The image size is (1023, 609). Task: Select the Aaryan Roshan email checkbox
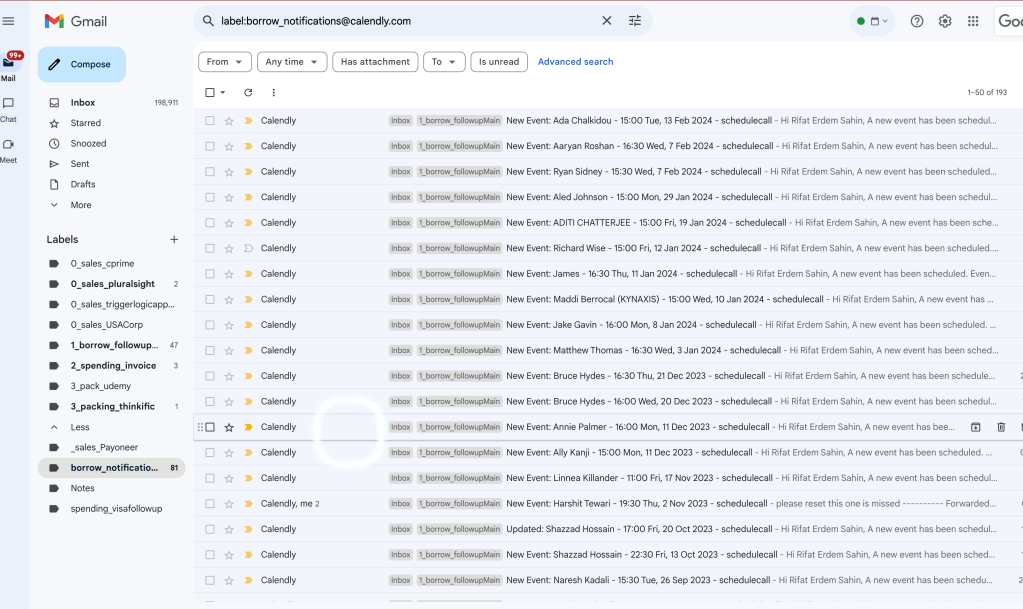point(209,146)
